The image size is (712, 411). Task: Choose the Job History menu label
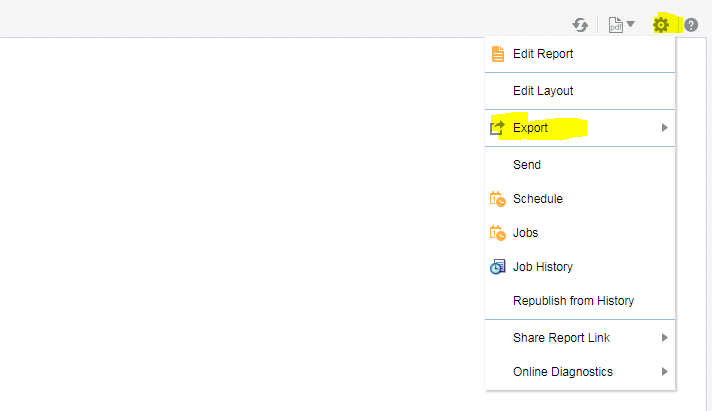click(x=543, y=267)
